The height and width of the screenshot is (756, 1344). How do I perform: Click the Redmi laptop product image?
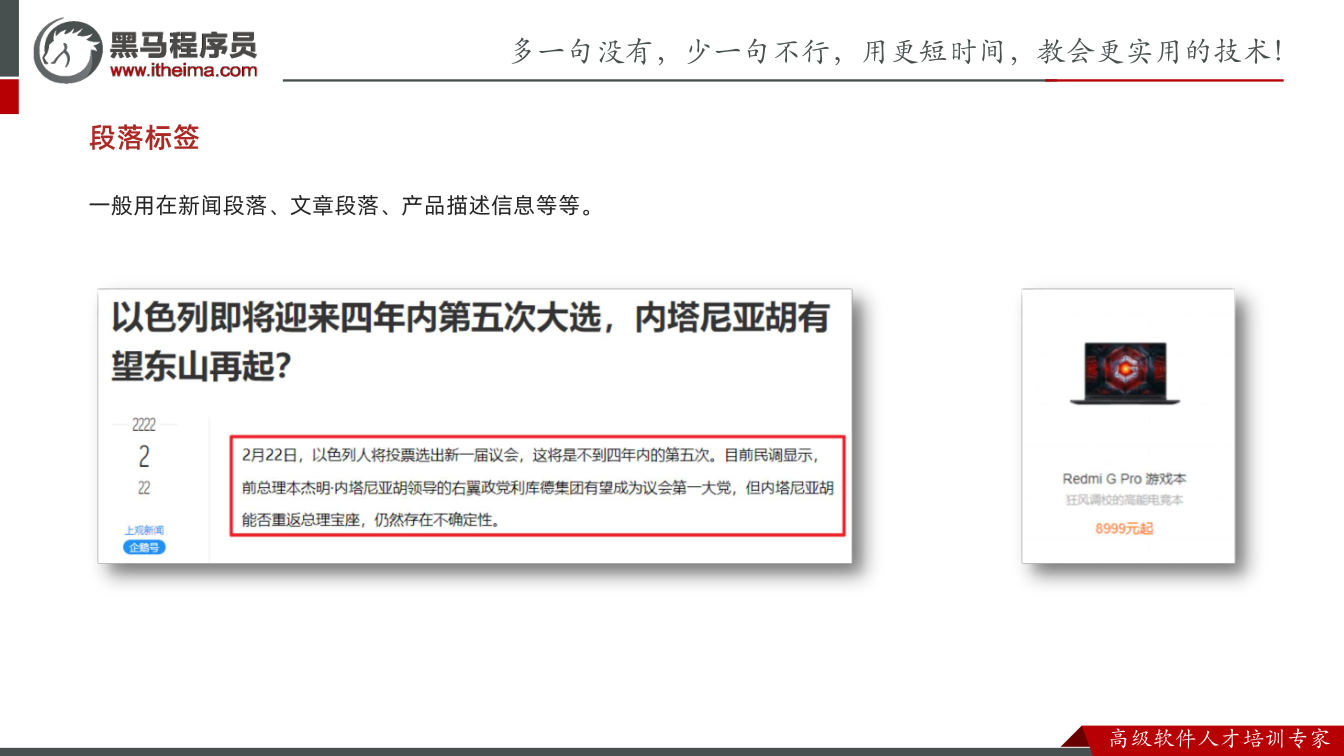pyautogui.click(x=1125, y=373)
